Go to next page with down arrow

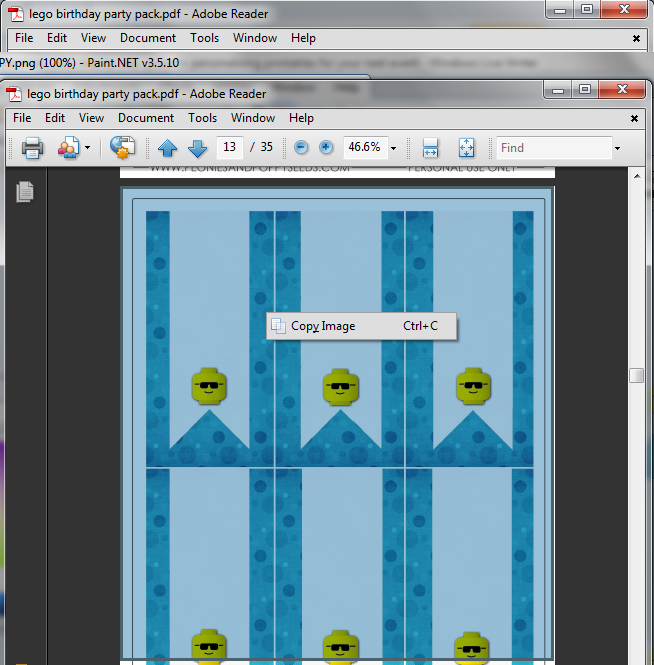197,148
